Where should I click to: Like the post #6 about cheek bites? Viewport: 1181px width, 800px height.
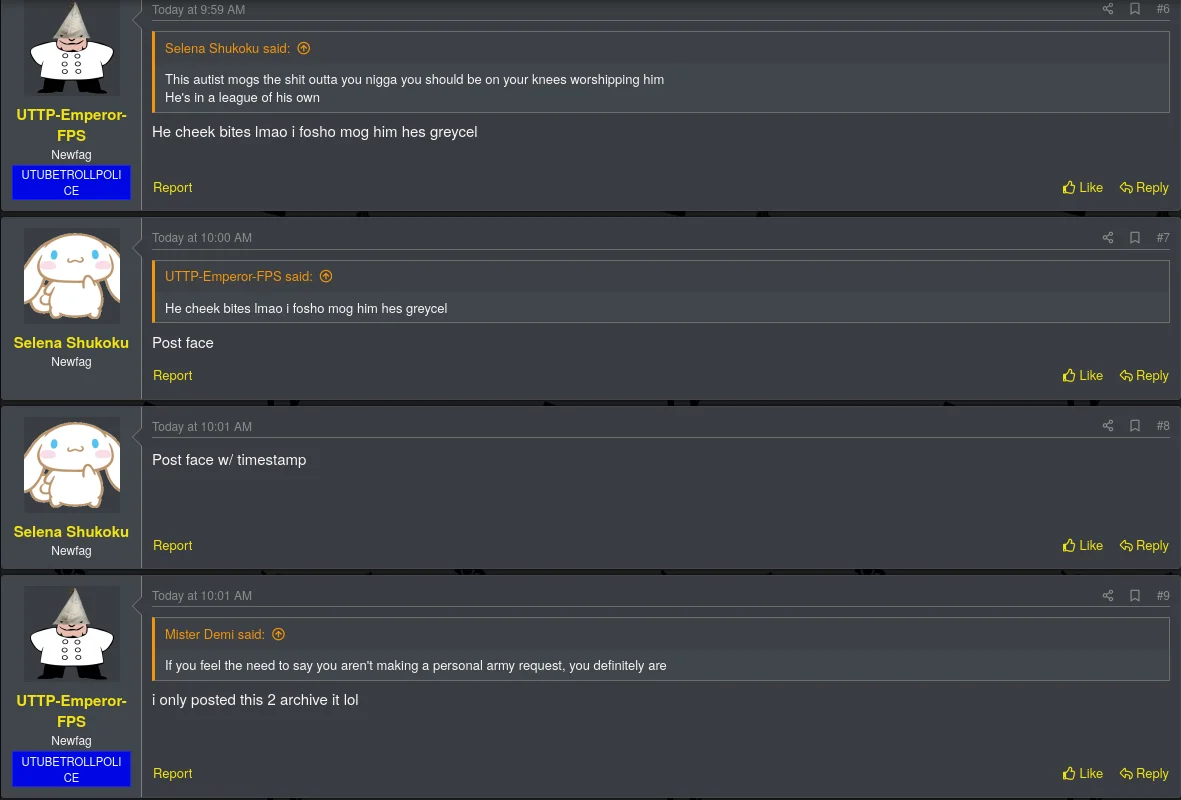pyautogui.click(x=1082, y=188)
